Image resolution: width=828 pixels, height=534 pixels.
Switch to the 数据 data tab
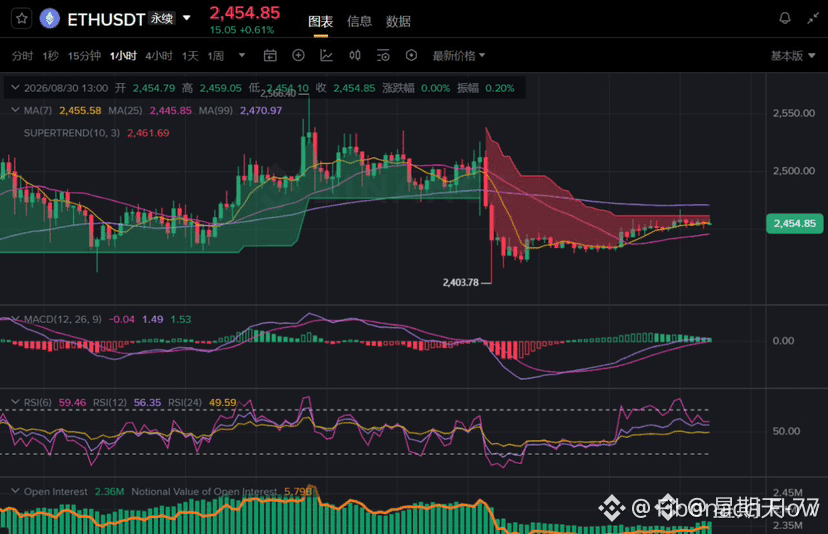tap(398, 21)
